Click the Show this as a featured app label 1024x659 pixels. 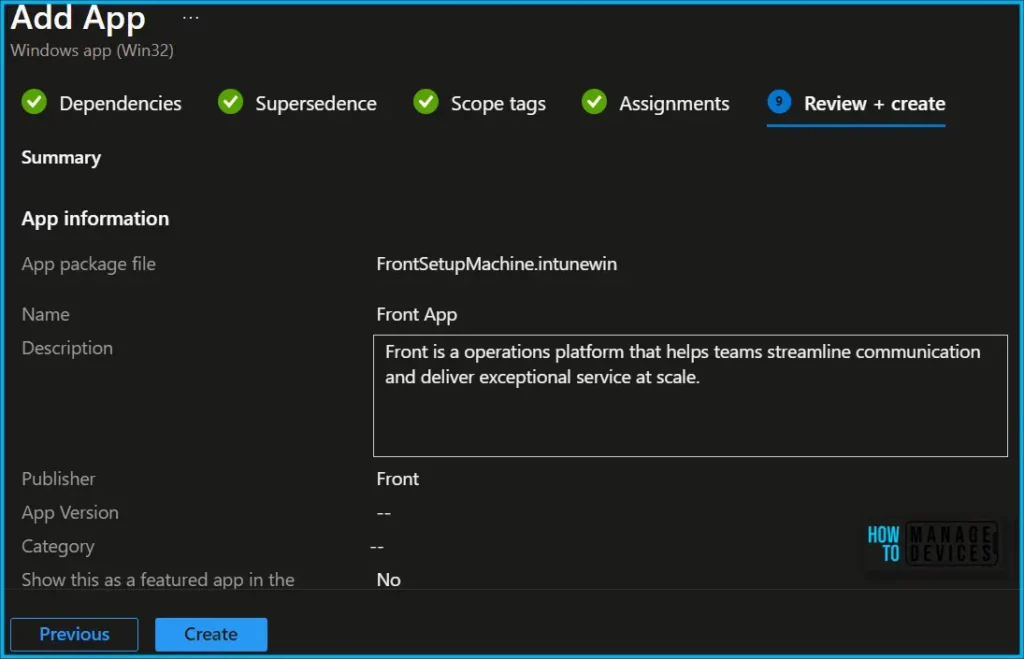(x=158, y=580)
